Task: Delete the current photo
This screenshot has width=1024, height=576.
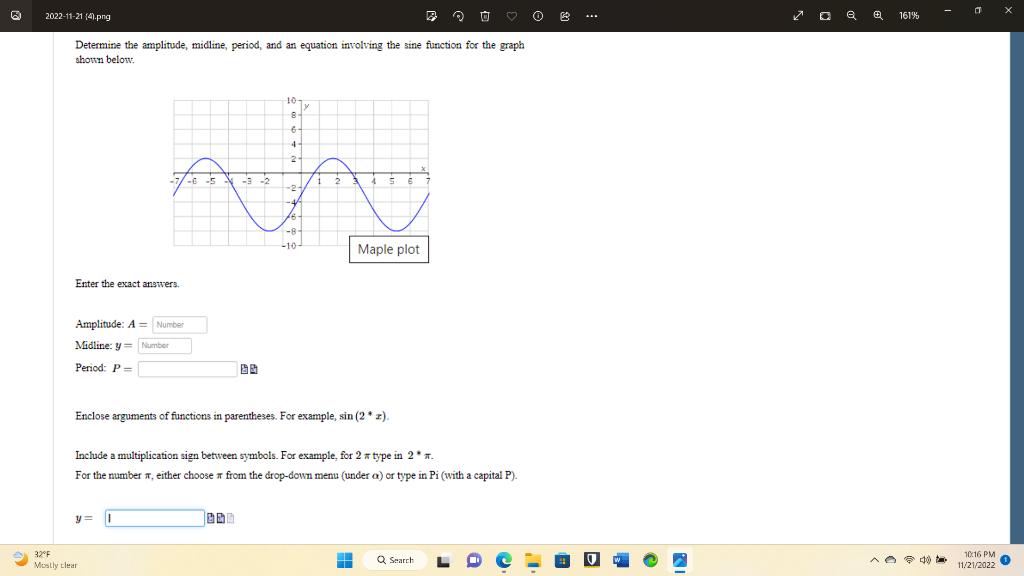Action: coord(486,16)
